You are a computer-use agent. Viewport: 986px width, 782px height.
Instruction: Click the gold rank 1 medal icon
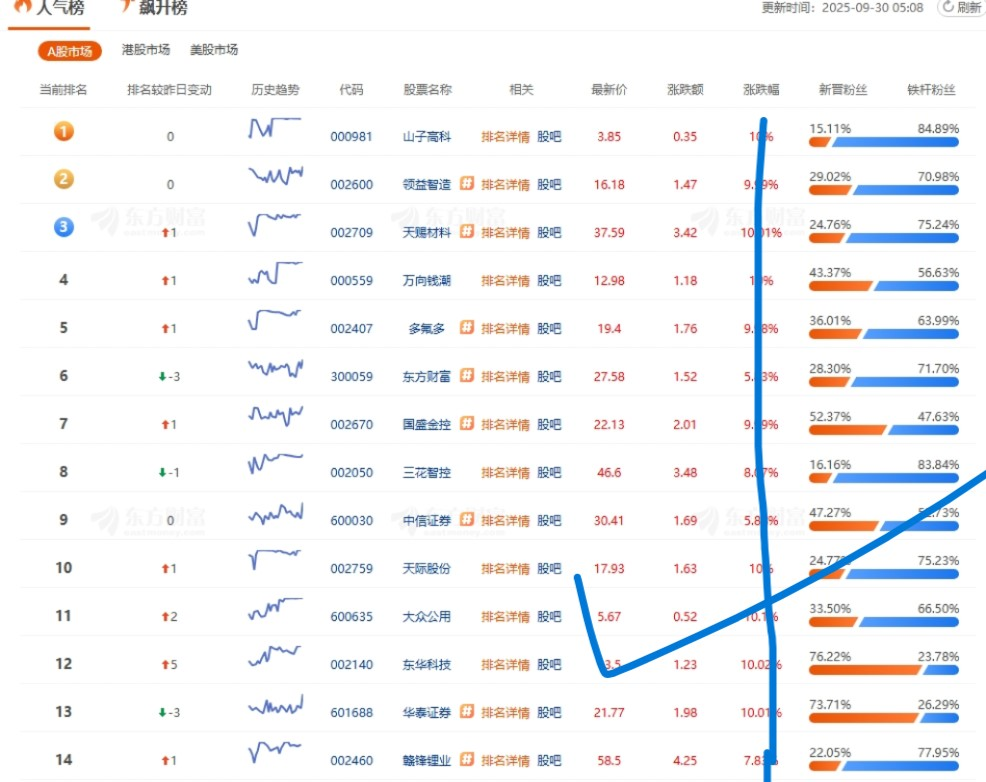pos(63,131)
